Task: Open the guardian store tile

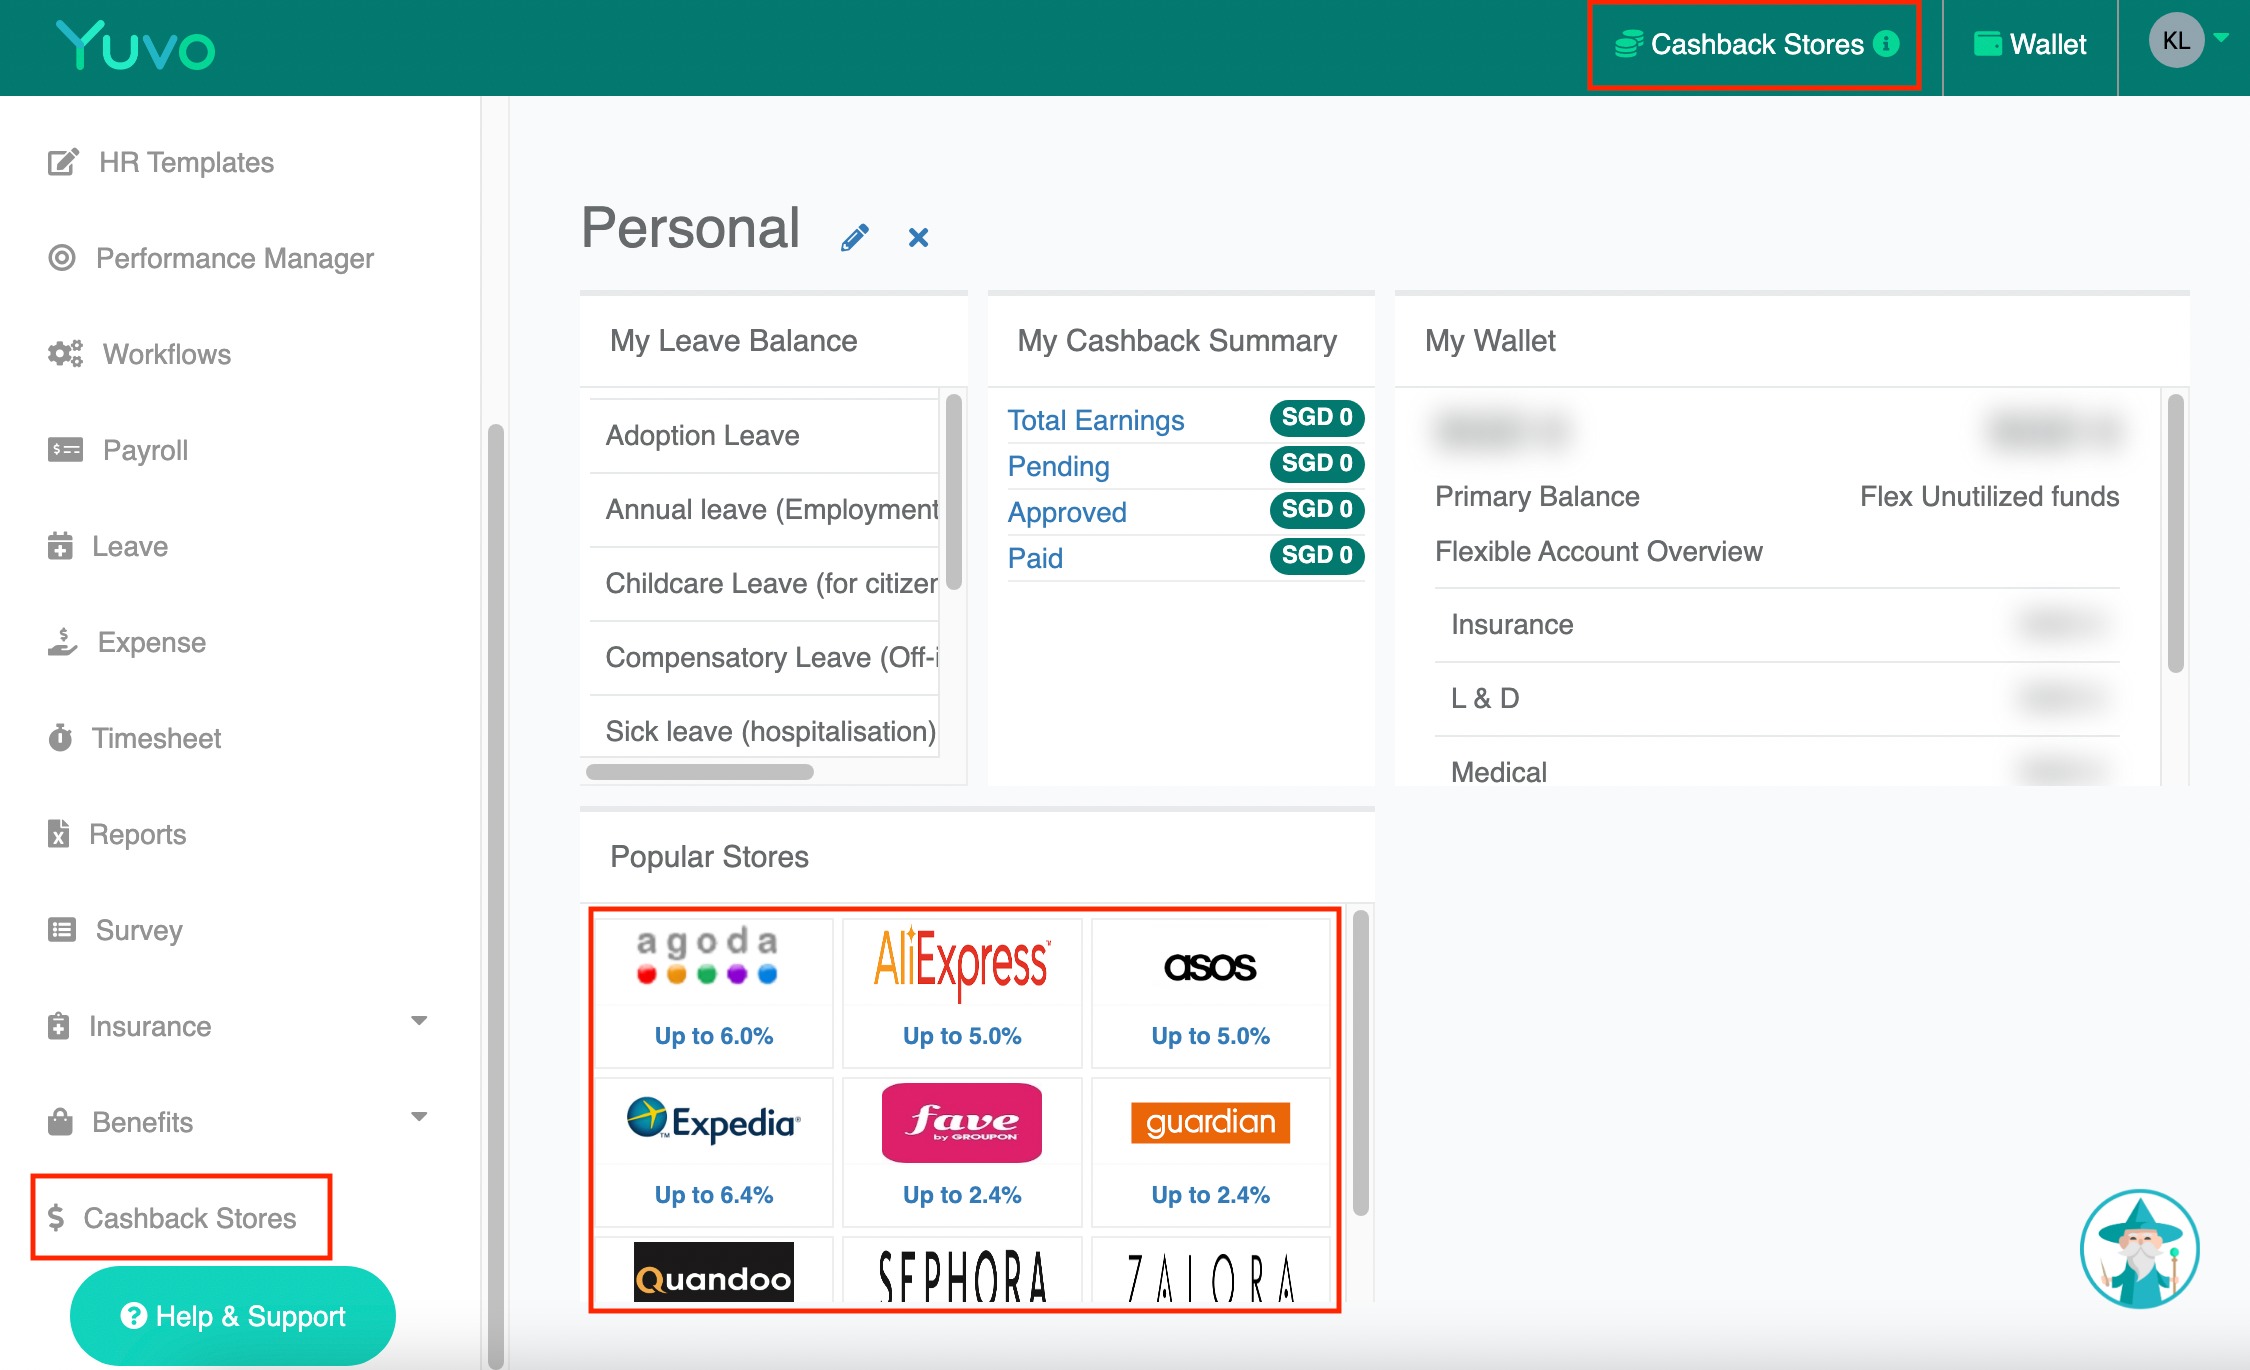Action: [1210, 1151]
